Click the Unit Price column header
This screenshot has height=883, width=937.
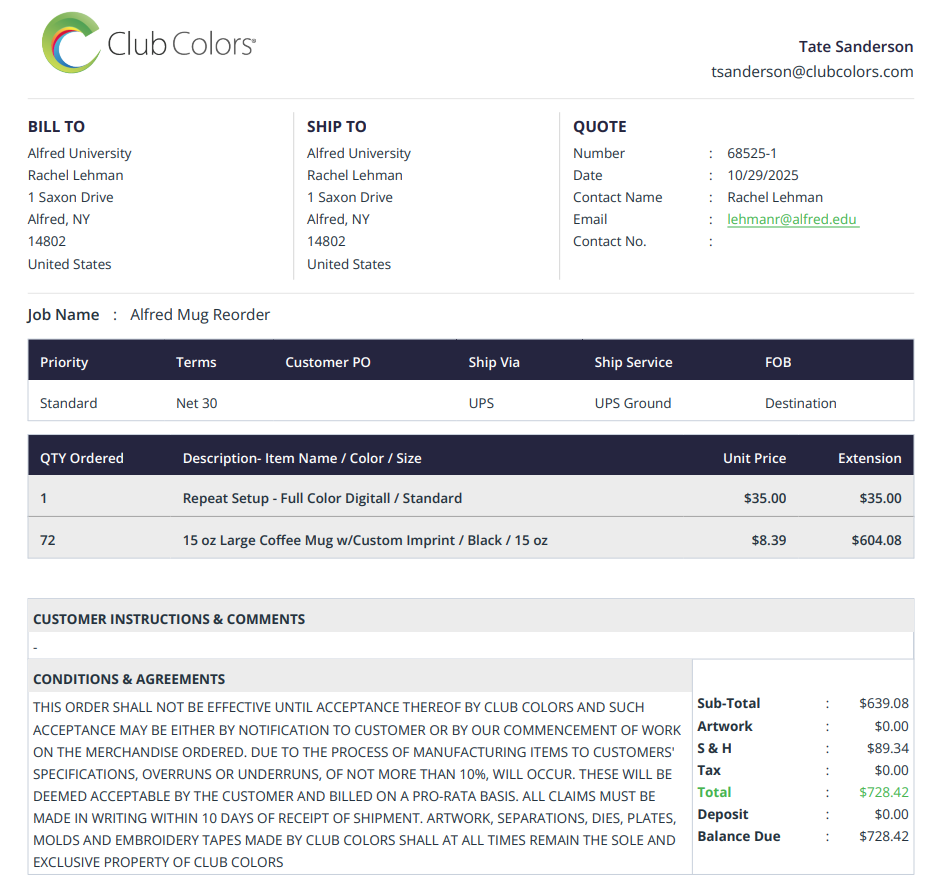click(x=754, y=458)
